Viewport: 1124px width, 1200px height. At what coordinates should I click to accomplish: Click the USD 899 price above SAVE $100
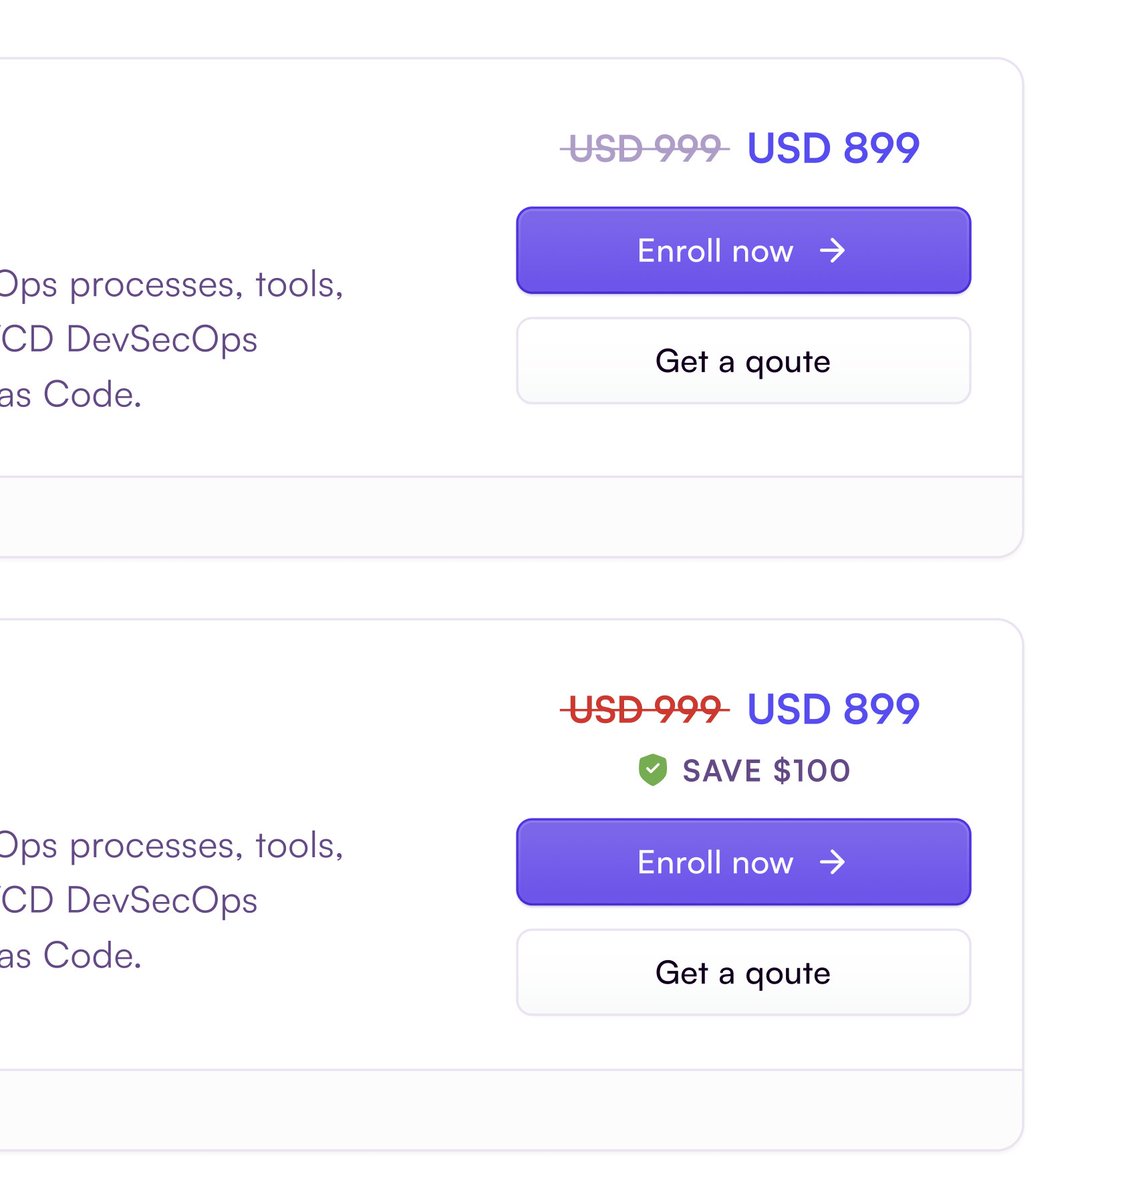(x=833, y=709)
